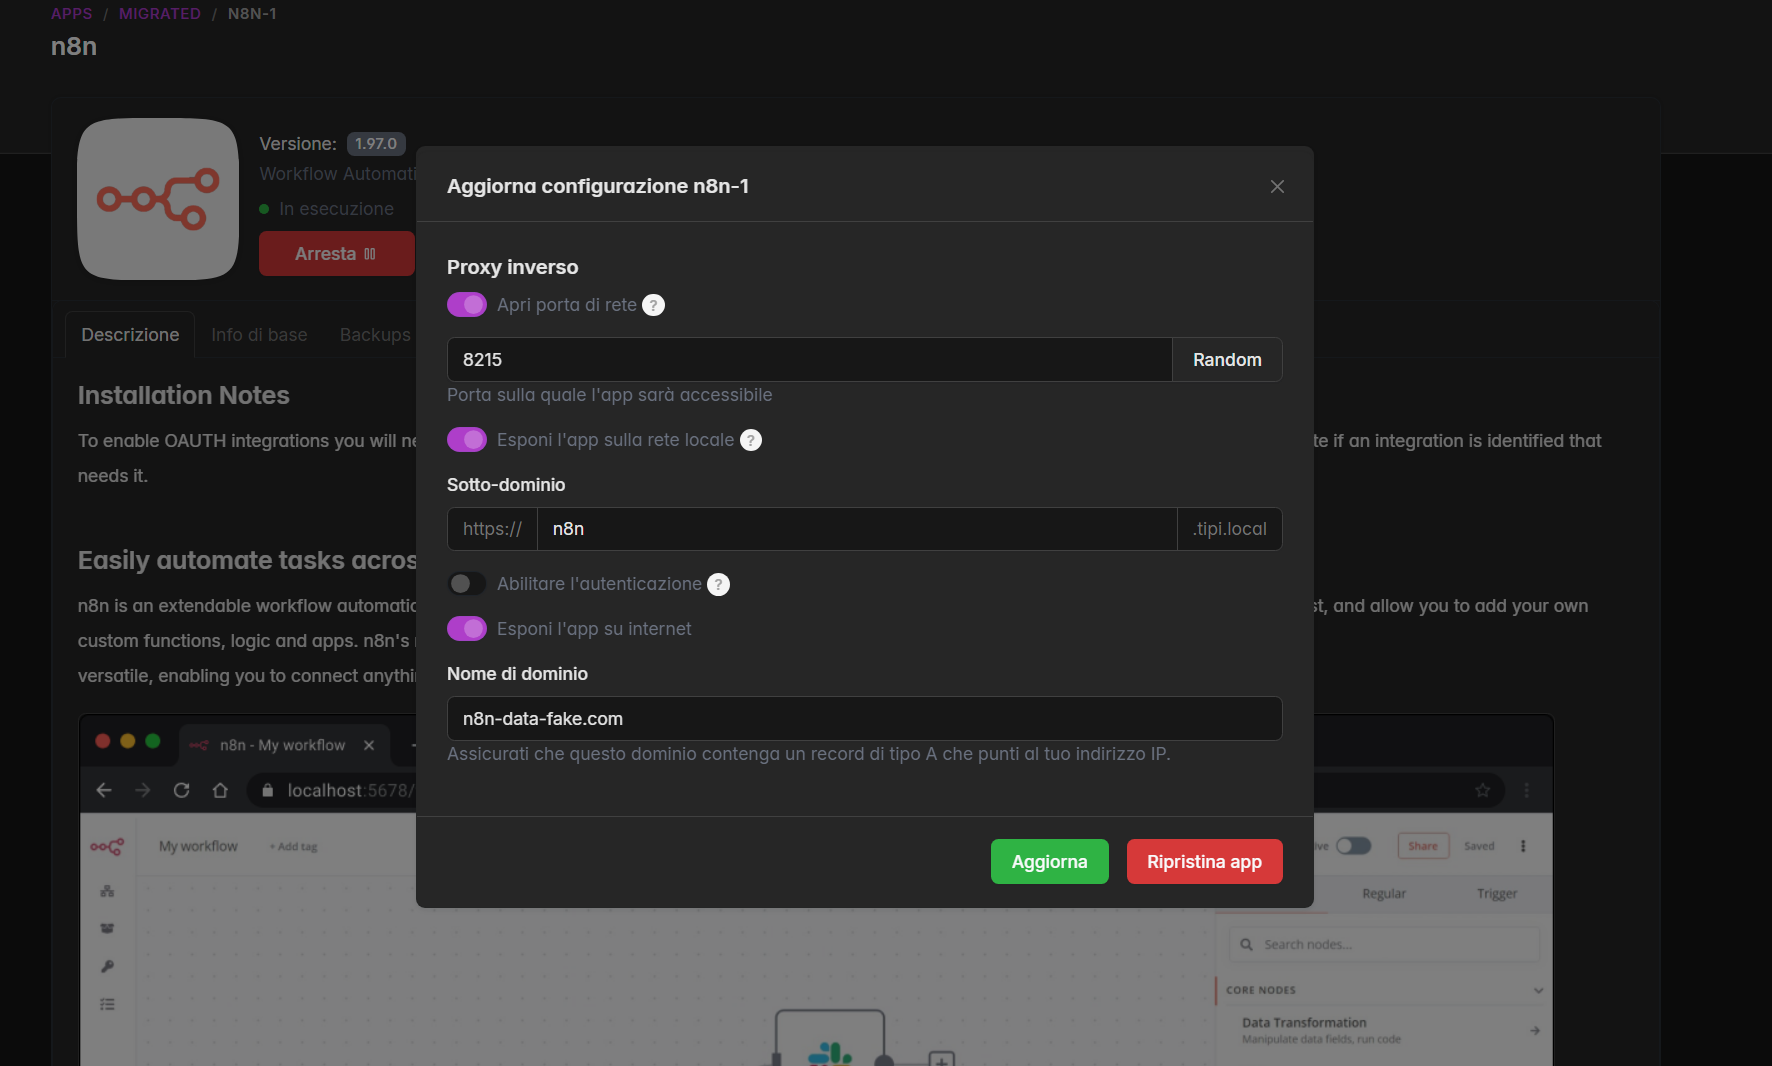Viewport: 1772px width, 1066px height.
Task: Stop the app with Arresta button
Action: [337, 254]
